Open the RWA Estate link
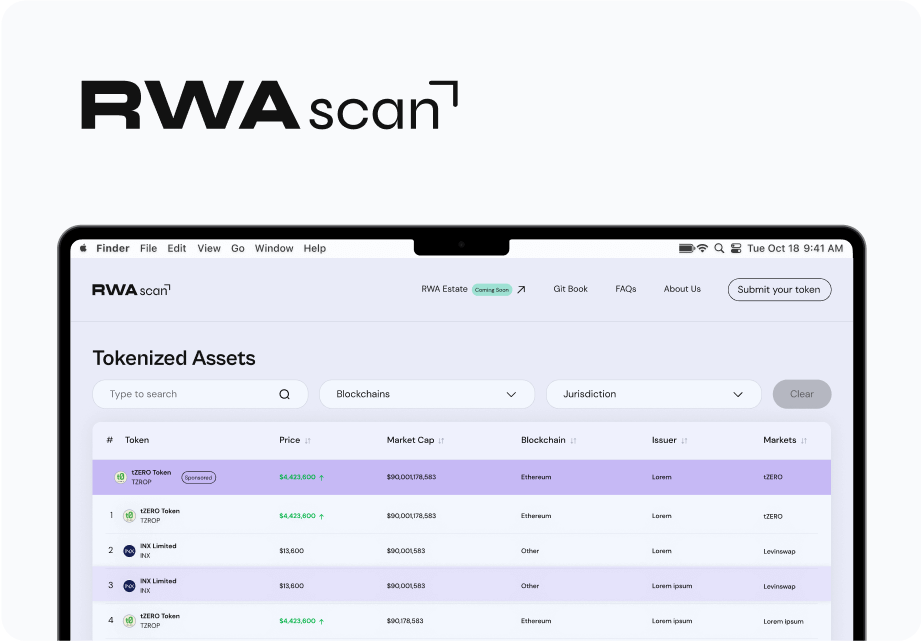 point(444,289)
